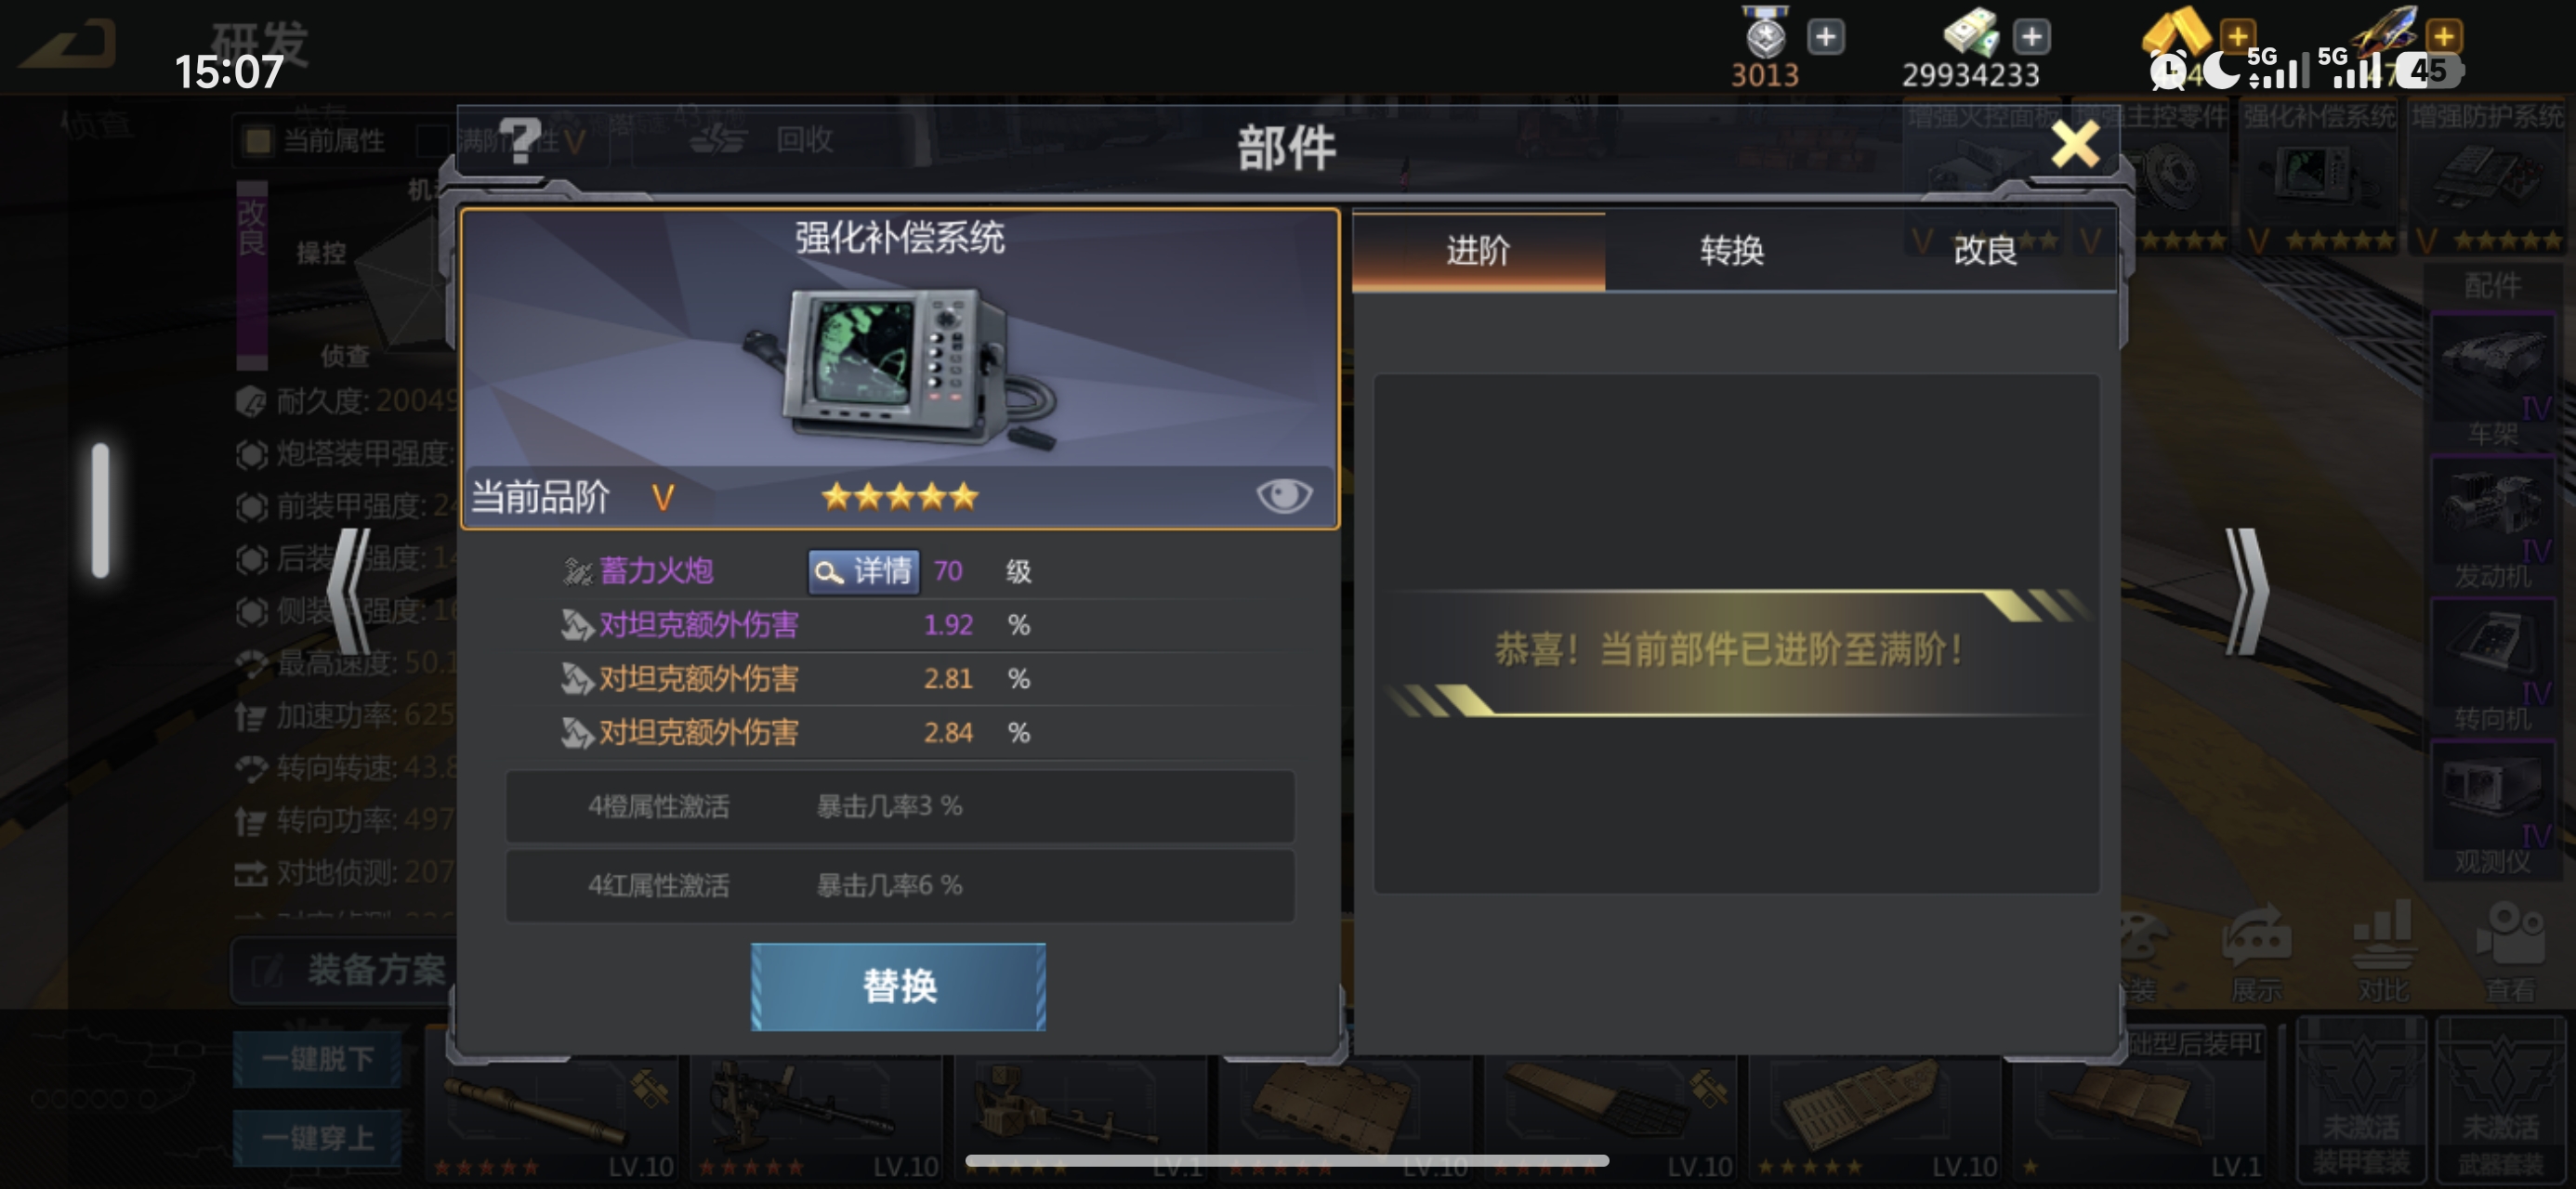Open the 展示 display icon
The height and width of the screenshot is (1189, 2576).
[x=2256, y=951]
